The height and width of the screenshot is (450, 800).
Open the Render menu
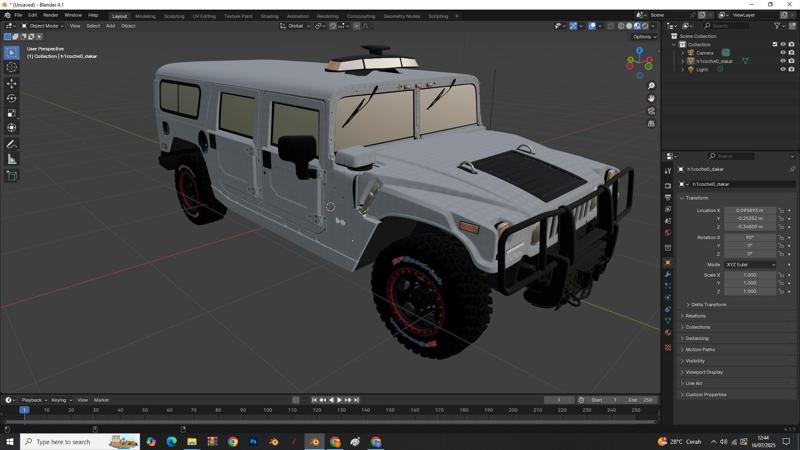50,15
